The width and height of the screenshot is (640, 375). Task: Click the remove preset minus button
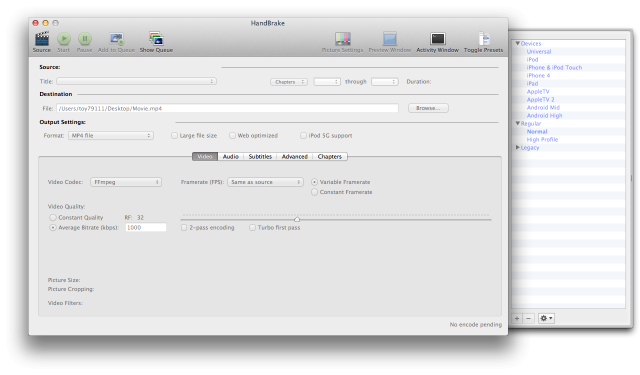[529, 318]
